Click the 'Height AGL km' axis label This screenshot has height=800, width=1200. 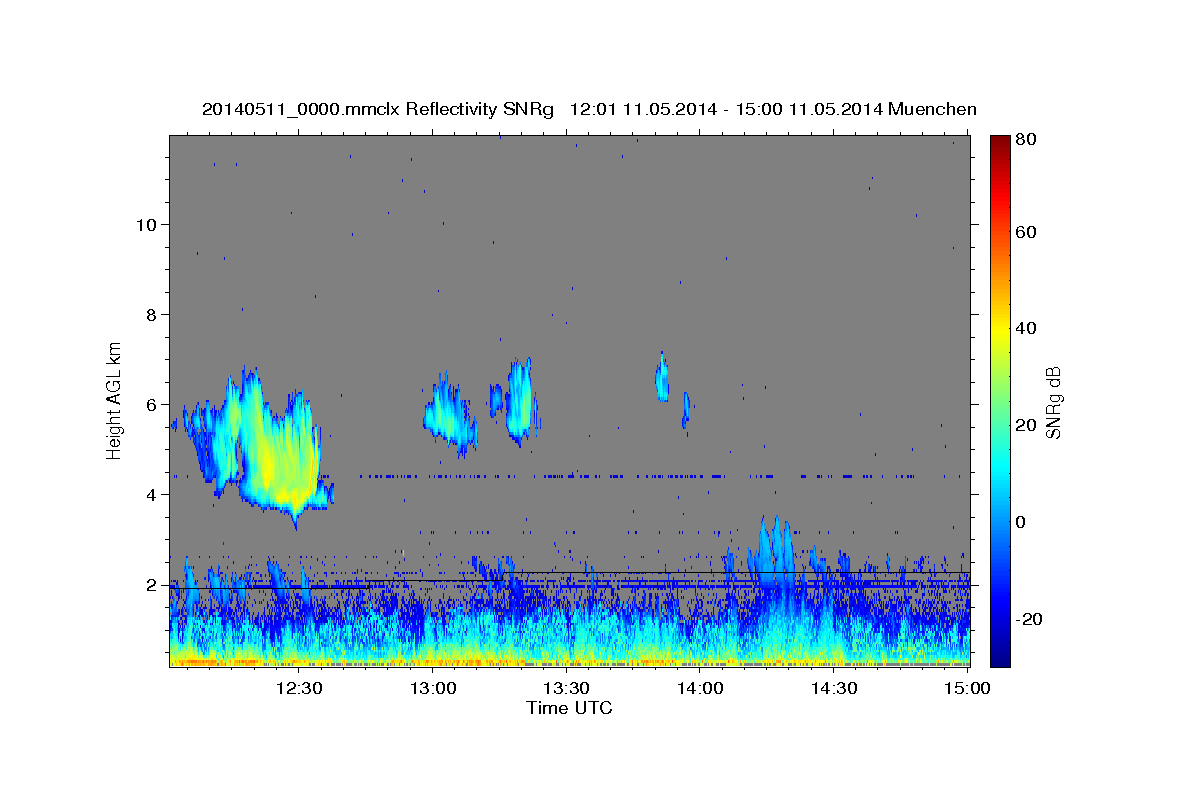[x=115, y=401]
